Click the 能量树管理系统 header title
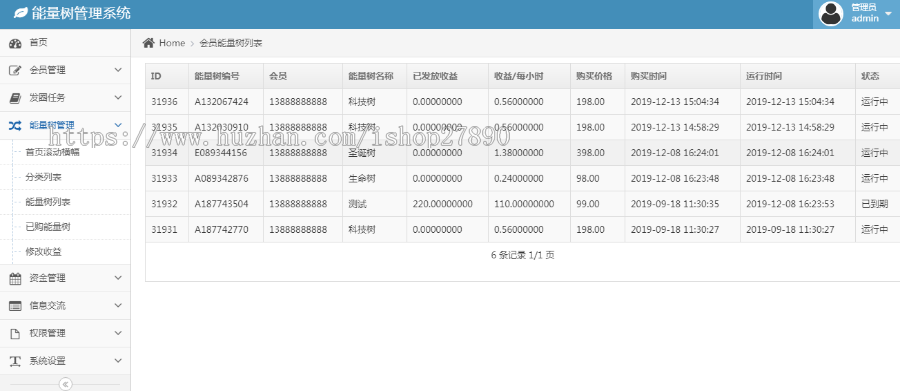 (x=82, y=13)
